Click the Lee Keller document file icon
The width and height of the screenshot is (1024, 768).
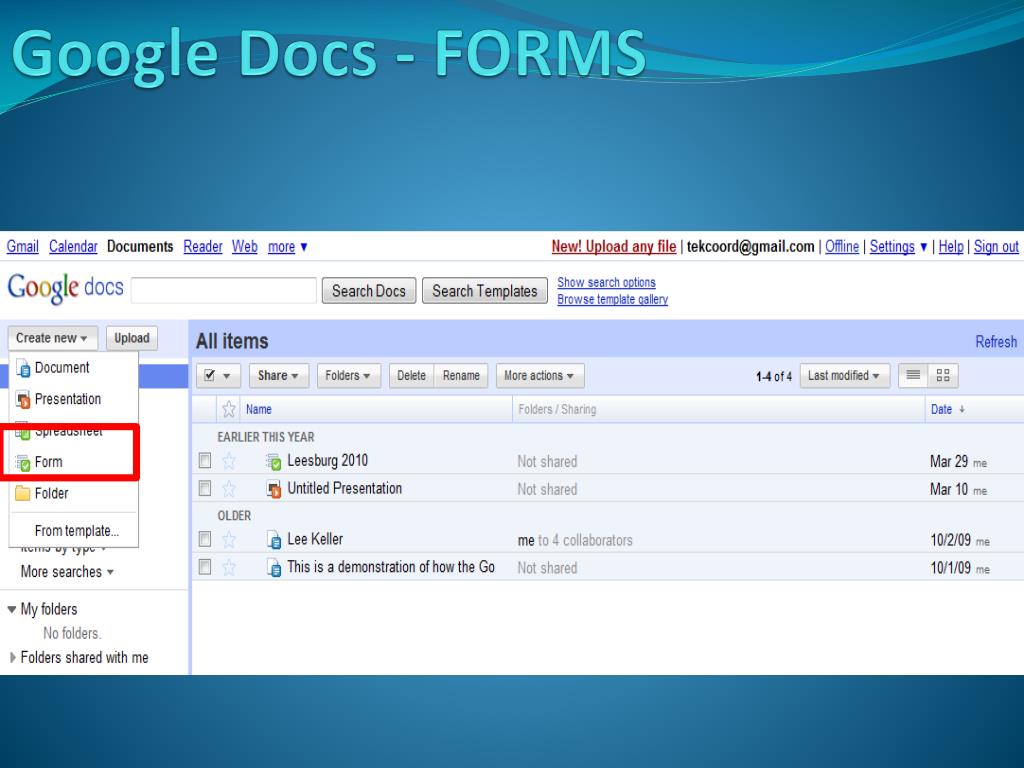tap(274, 539)
